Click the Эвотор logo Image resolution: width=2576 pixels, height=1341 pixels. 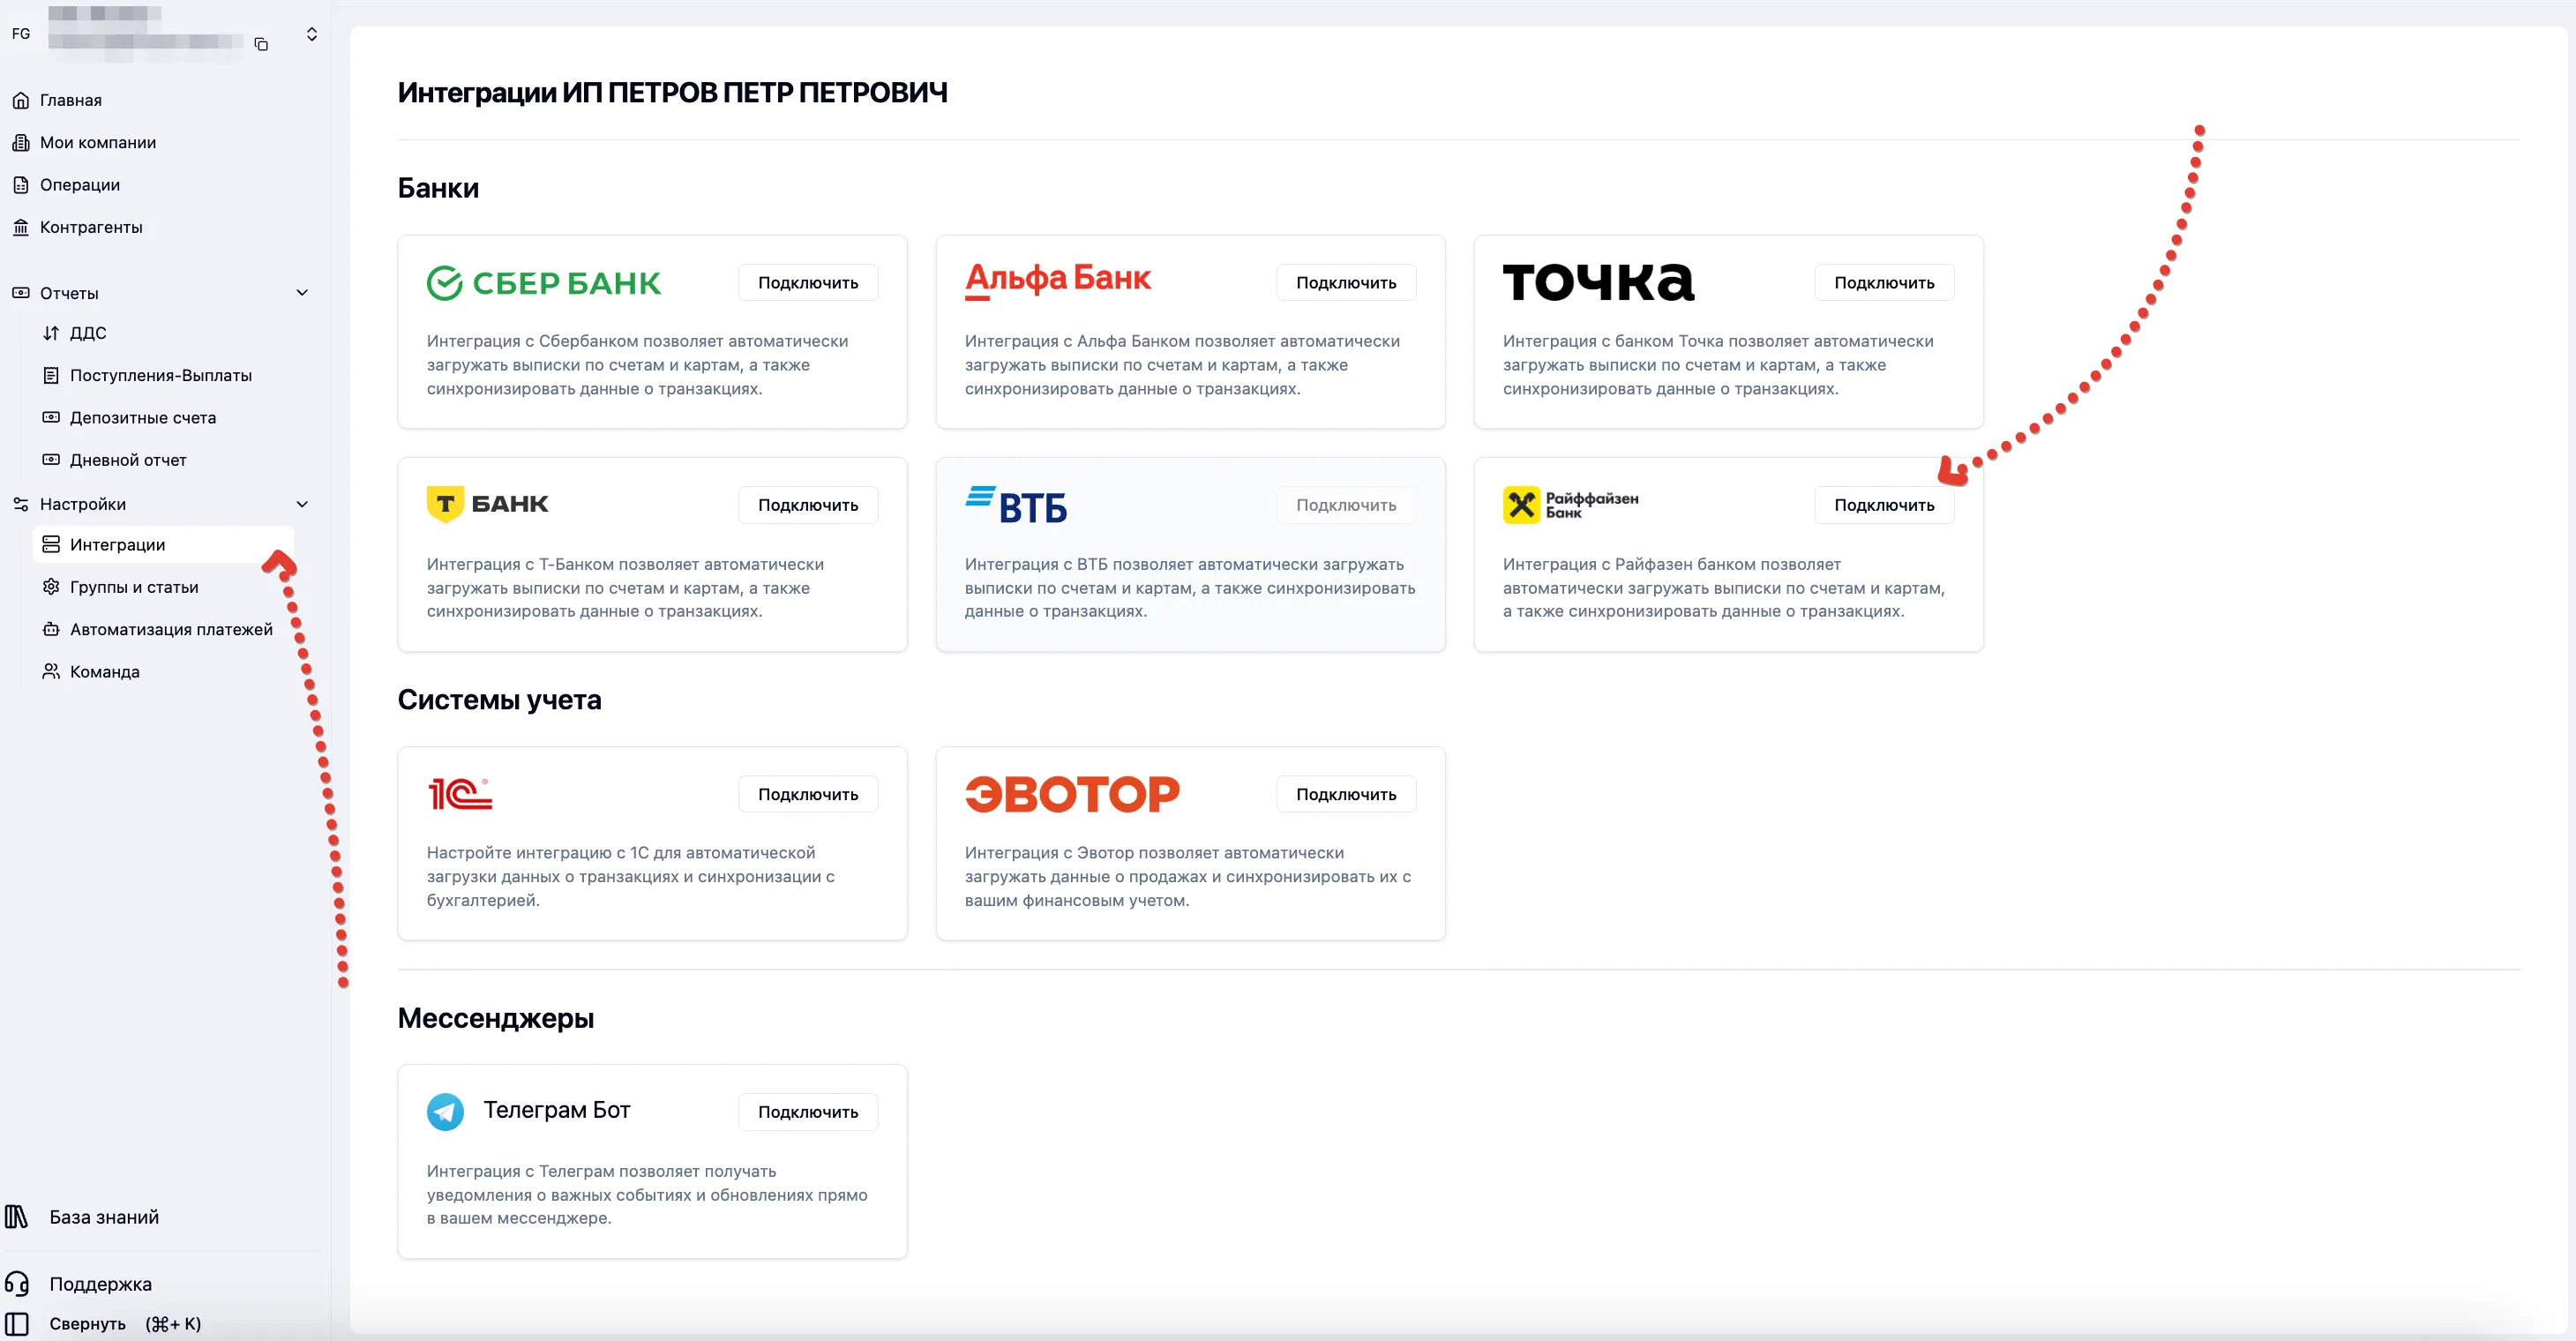1072,794
